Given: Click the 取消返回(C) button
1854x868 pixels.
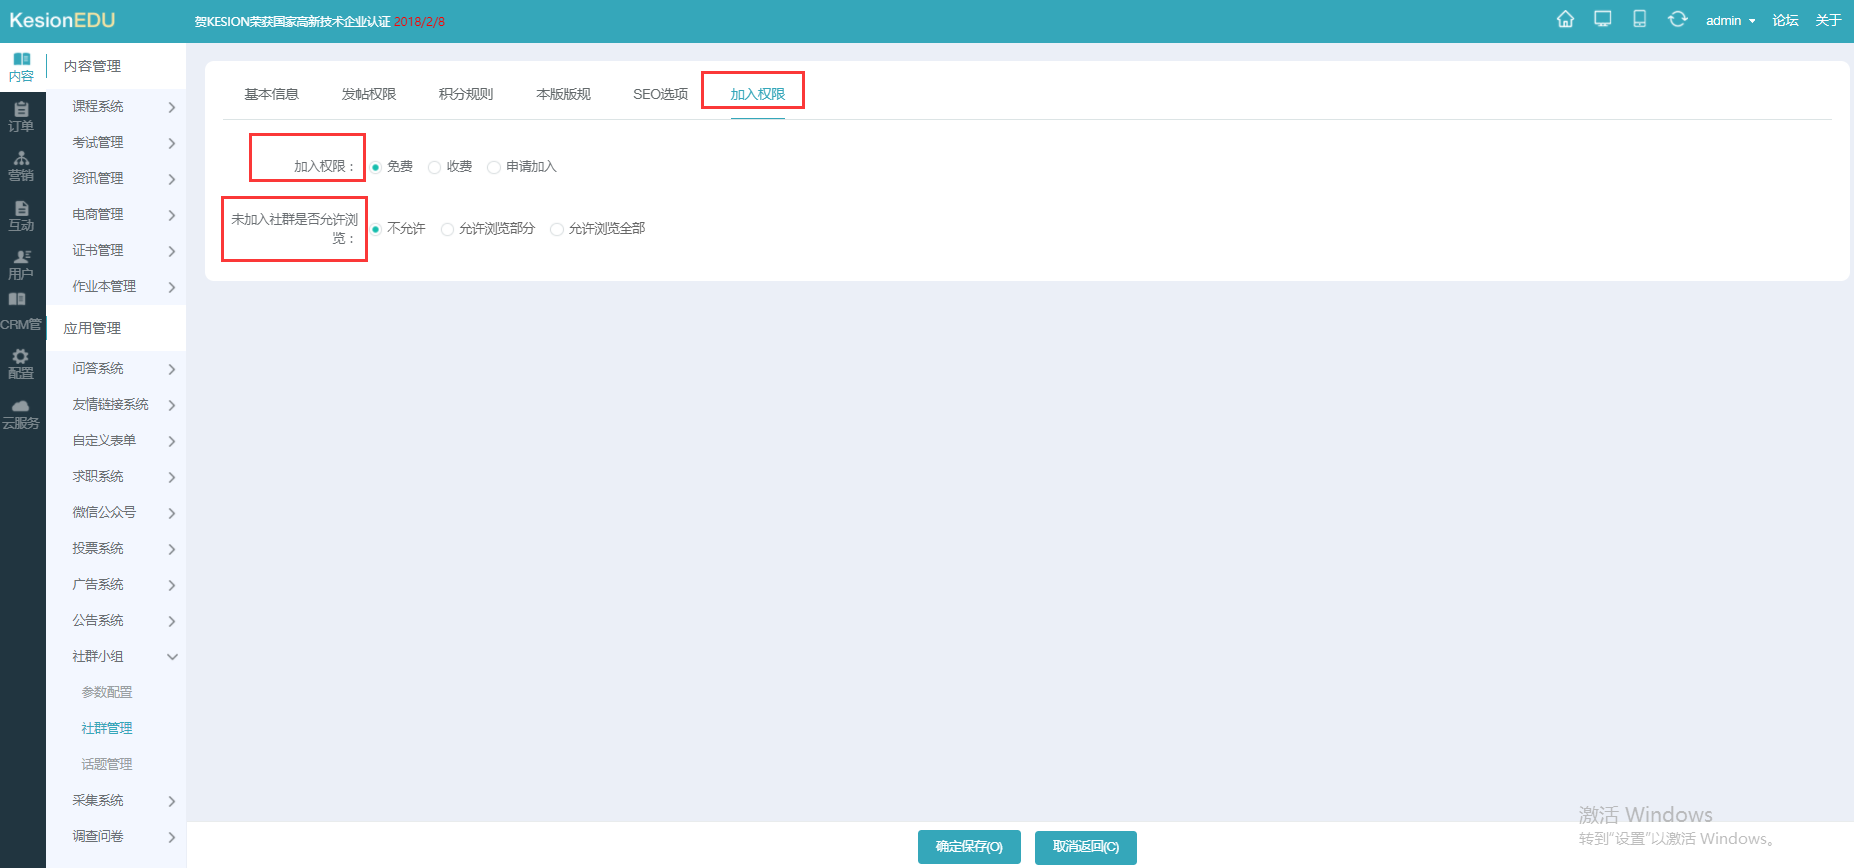Looking at the screenshot, I should click(1085, 847).
